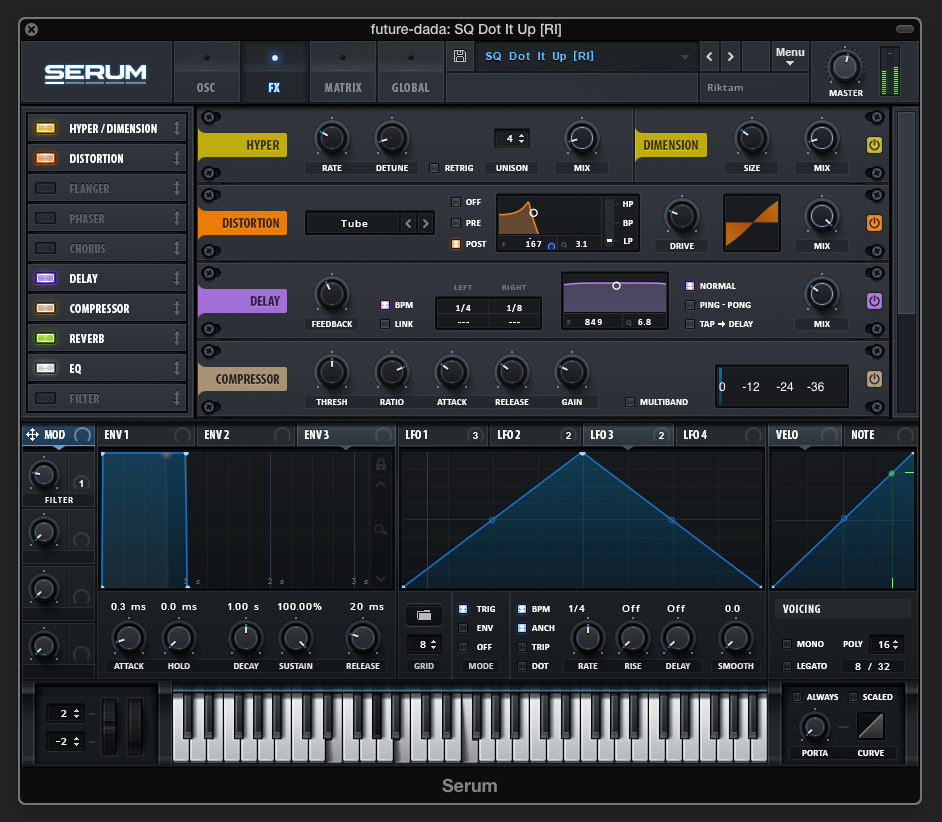Enable the PING-PONG delay mode
The height and width of the screenshot is (822, 942).
point(690,305)
